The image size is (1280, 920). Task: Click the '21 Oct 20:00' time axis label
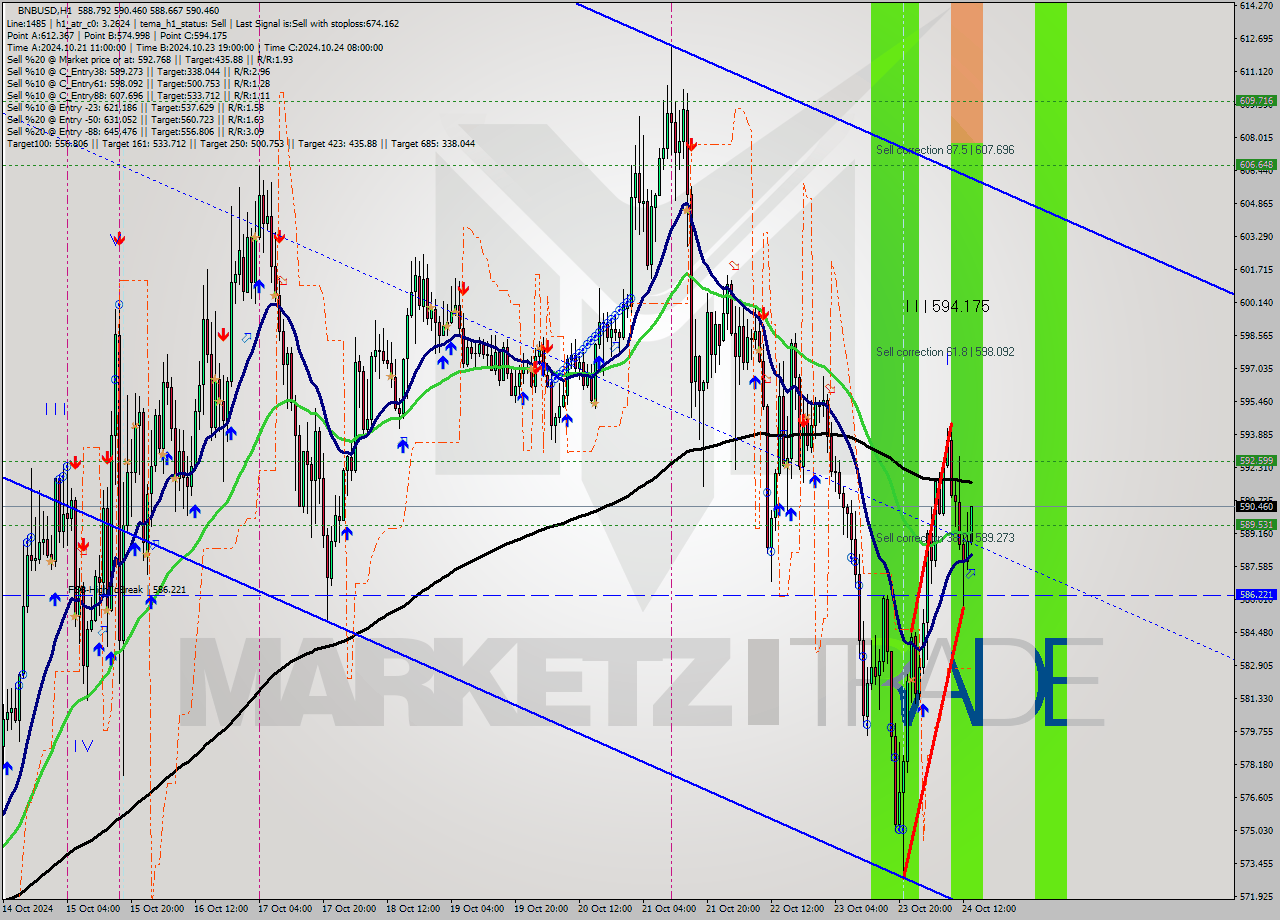pyautogui.click(x=733, y=909)
